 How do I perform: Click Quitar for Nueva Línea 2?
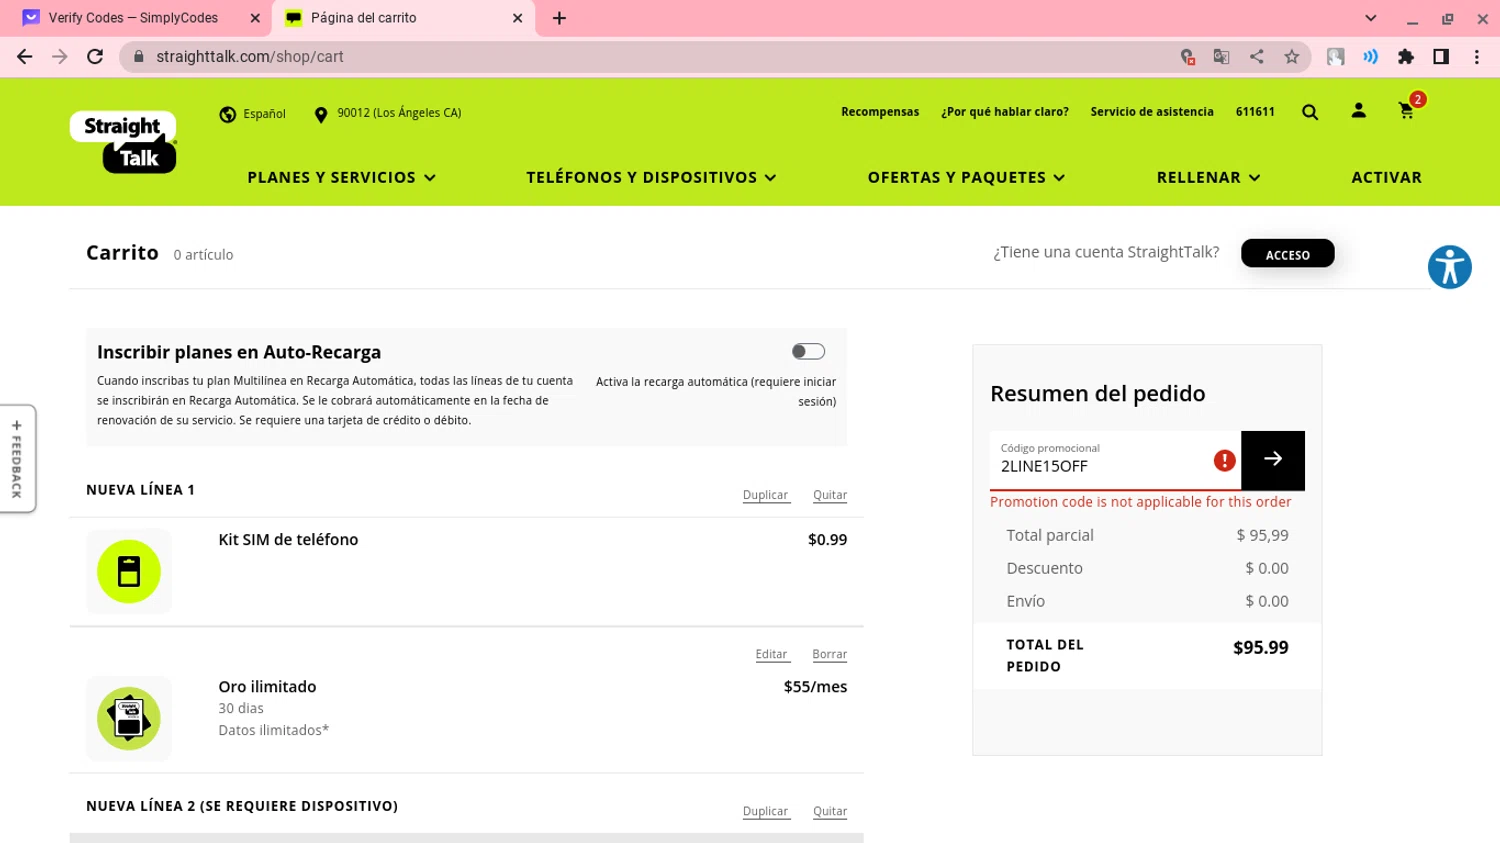(830, 811)
